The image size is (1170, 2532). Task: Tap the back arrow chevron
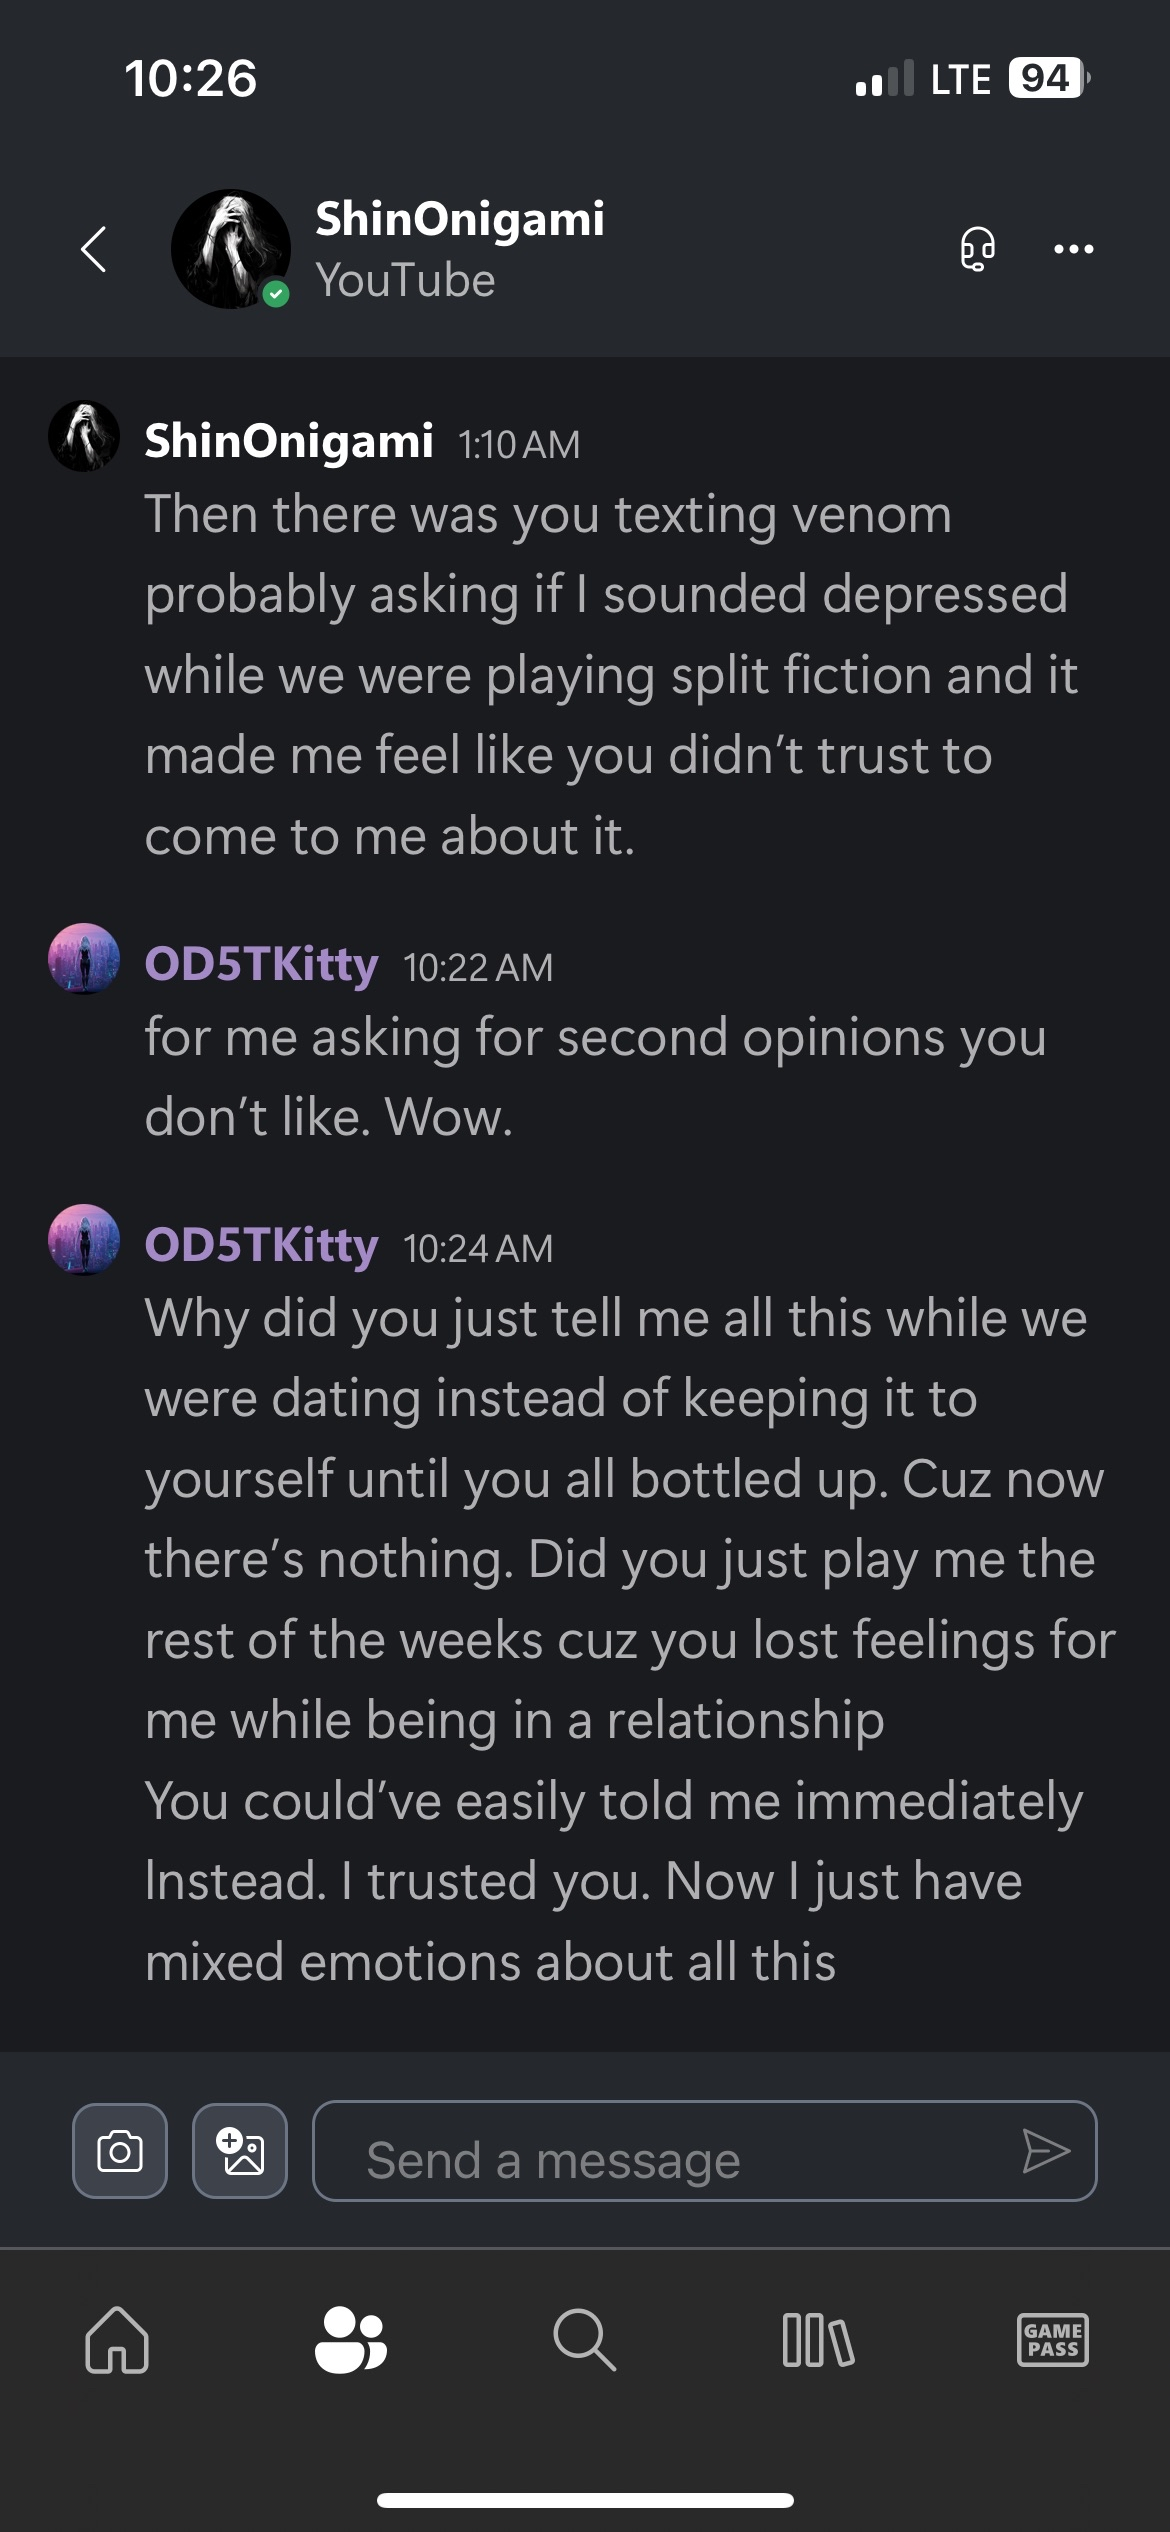click(x=94, y=249)
